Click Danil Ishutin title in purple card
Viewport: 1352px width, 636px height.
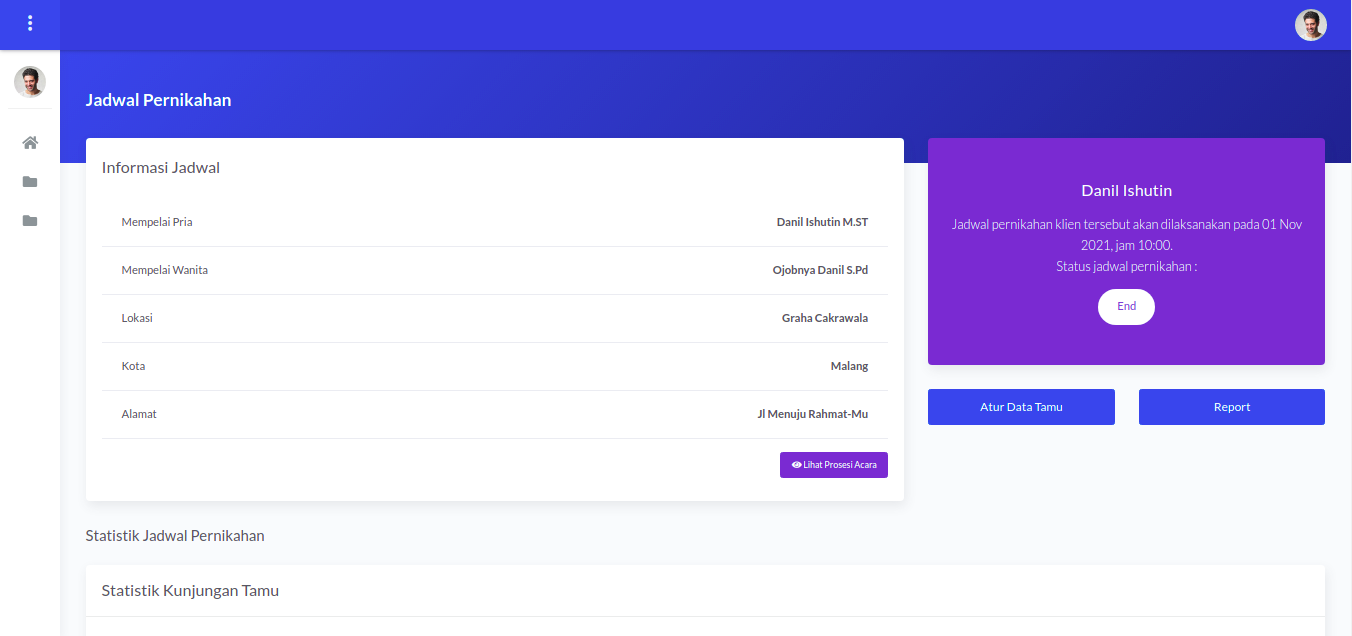pos(1126,191)
